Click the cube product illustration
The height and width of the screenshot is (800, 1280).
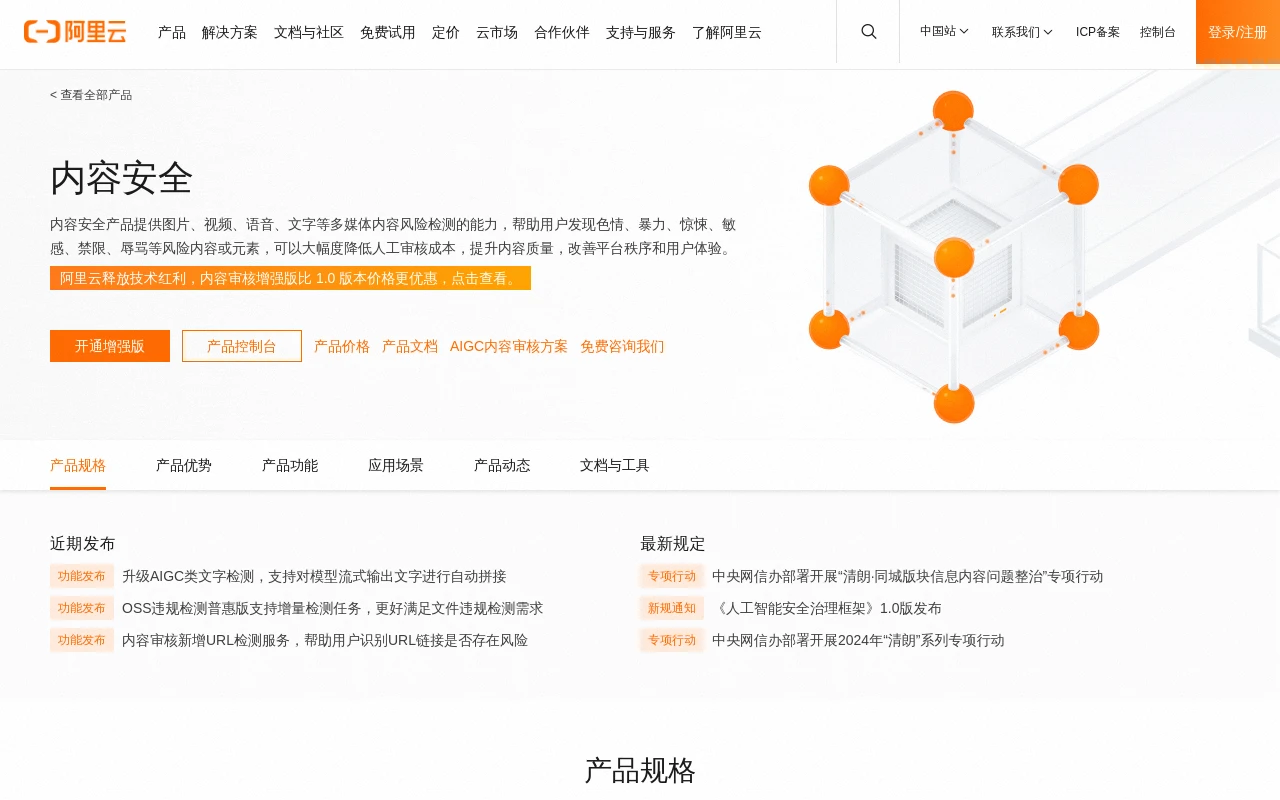pos(954,257)
